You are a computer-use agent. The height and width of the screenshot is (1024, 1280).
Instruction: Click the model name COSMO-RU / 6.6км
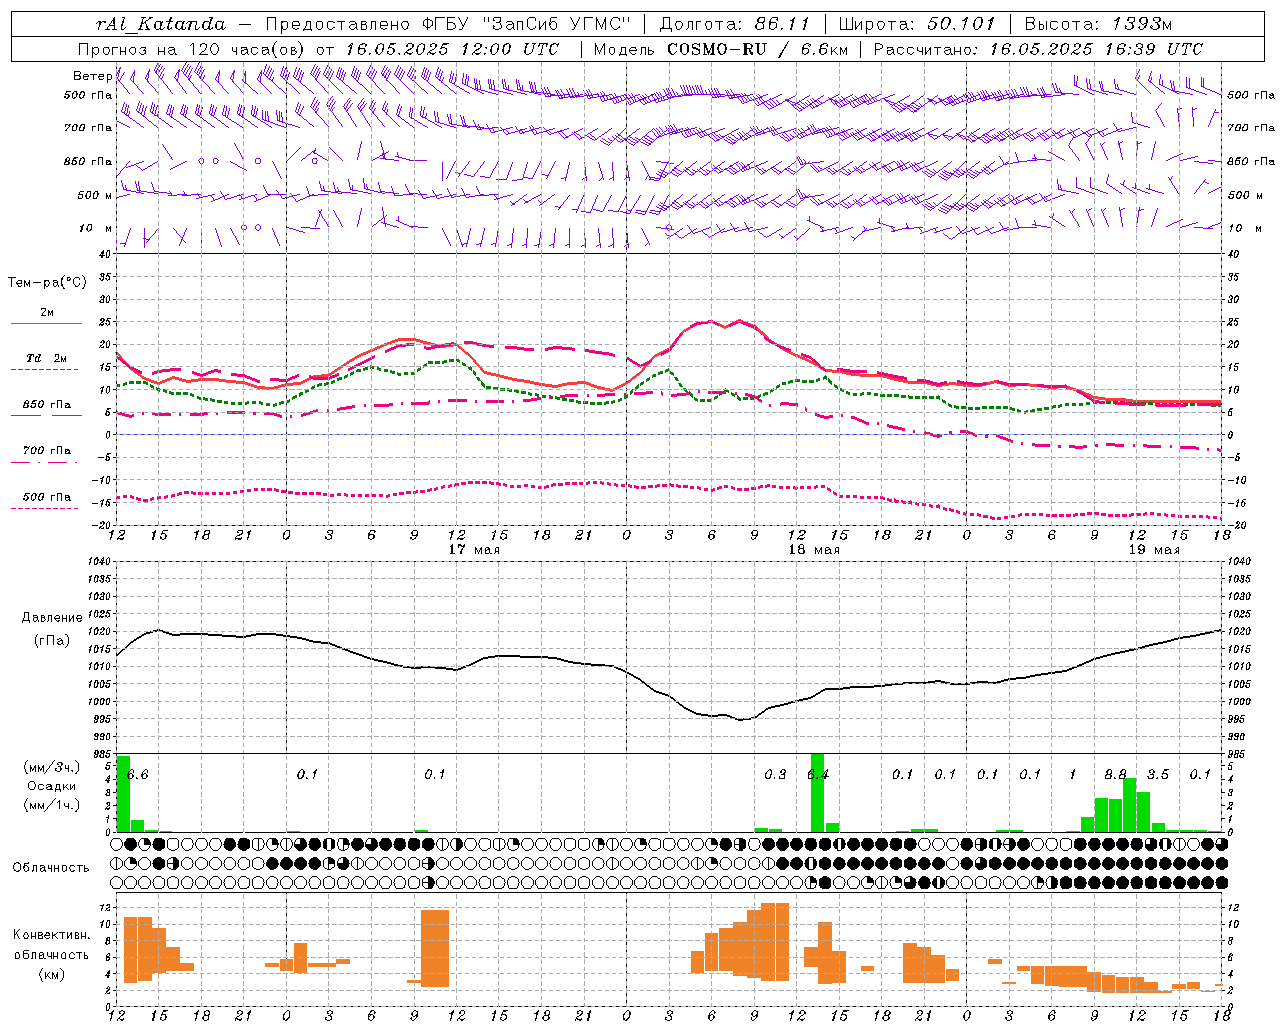(x=759, y=48)
